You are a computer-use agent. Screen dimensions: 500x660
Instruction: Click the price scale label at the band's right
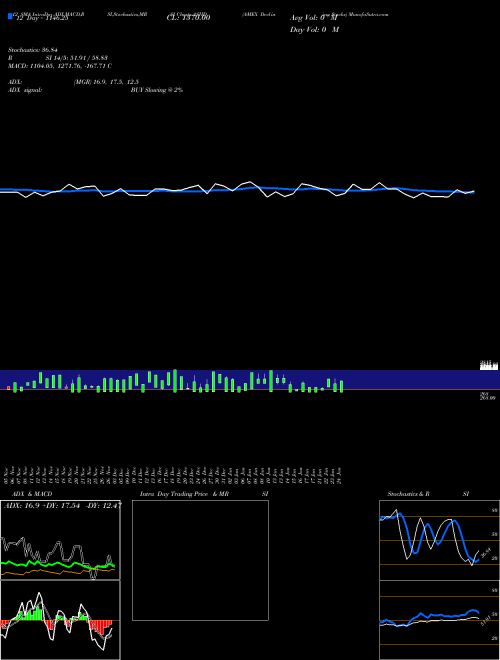pyautogui.click(x=489, y=365)
